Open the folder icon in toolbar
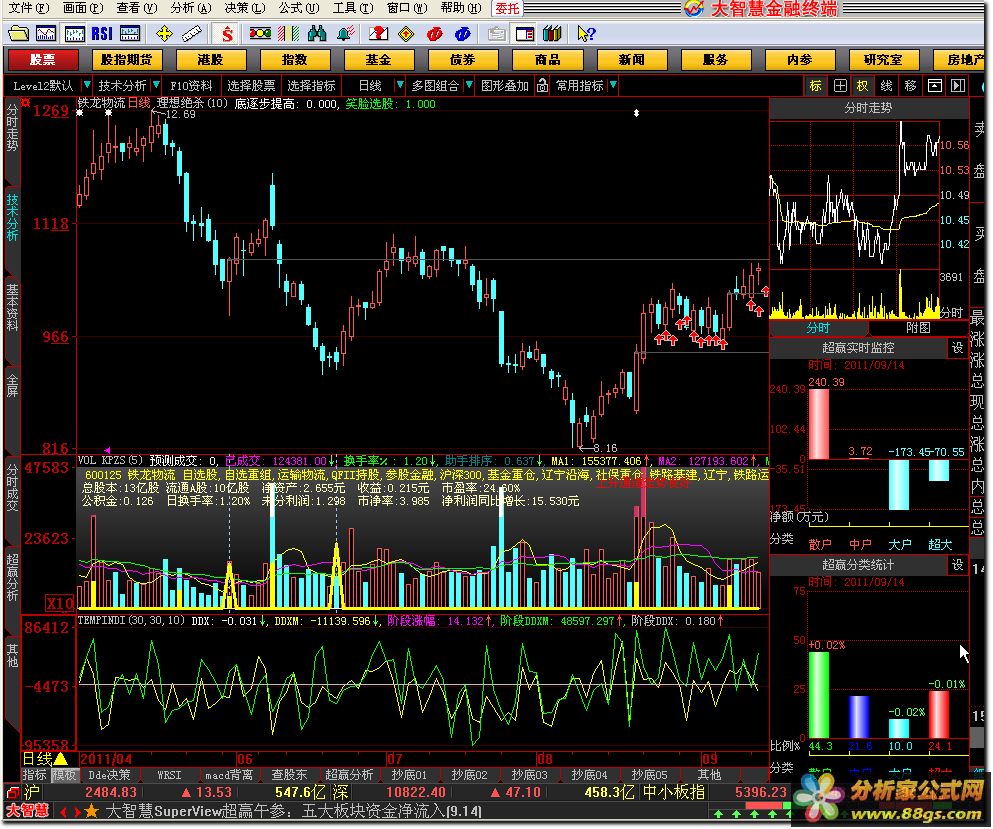 click(x=18, y=34)
